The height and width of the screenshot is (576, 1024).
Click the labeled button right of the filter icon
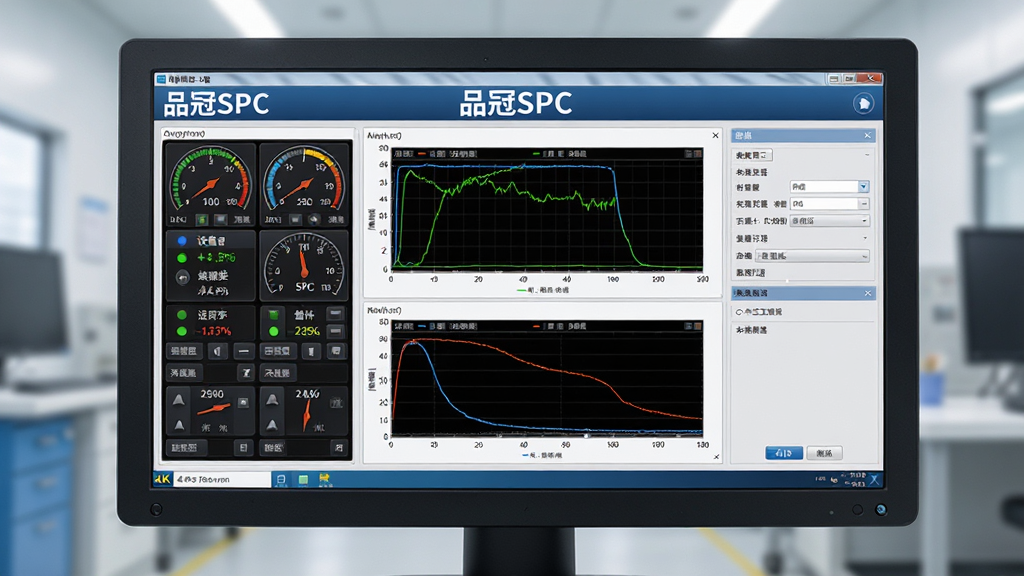[x=278, y=373]
